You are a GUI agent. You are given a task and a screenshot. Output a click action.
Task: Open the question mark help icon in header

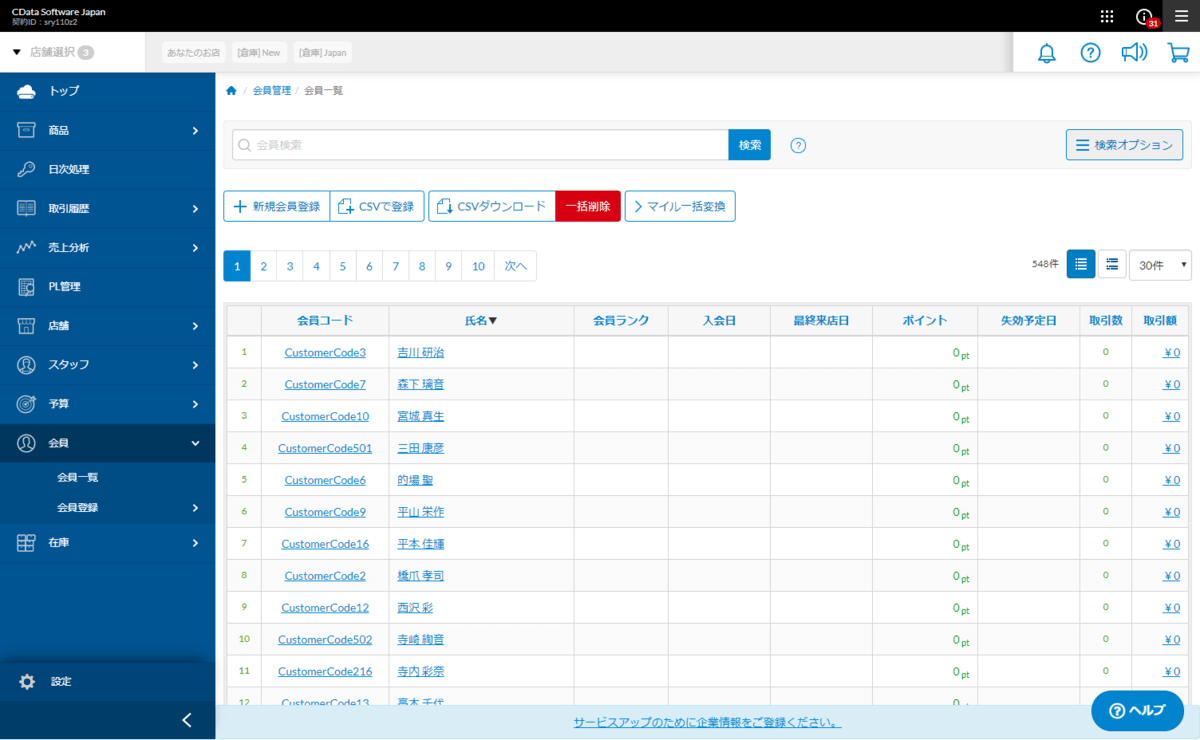tap(1091, 53)
